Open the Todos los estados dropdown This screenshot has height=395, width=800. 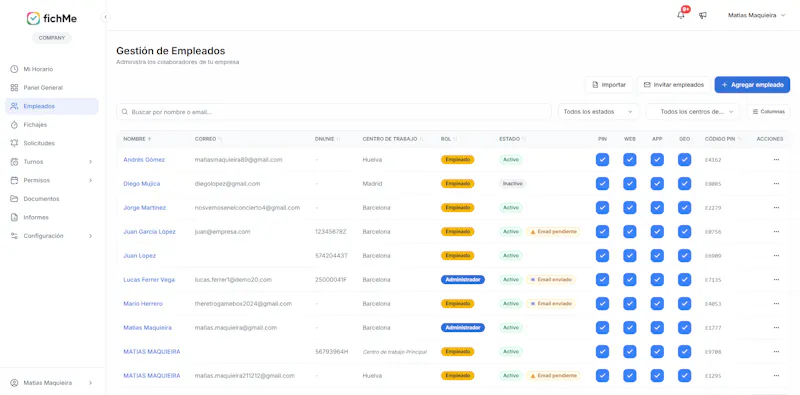(598, 112)
